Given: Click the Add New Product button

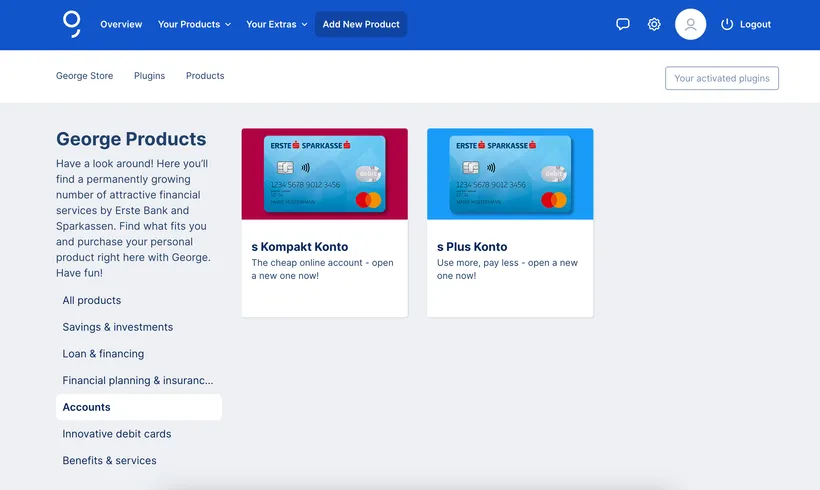Looking at the screenshot, I should (x=361, y=24).
